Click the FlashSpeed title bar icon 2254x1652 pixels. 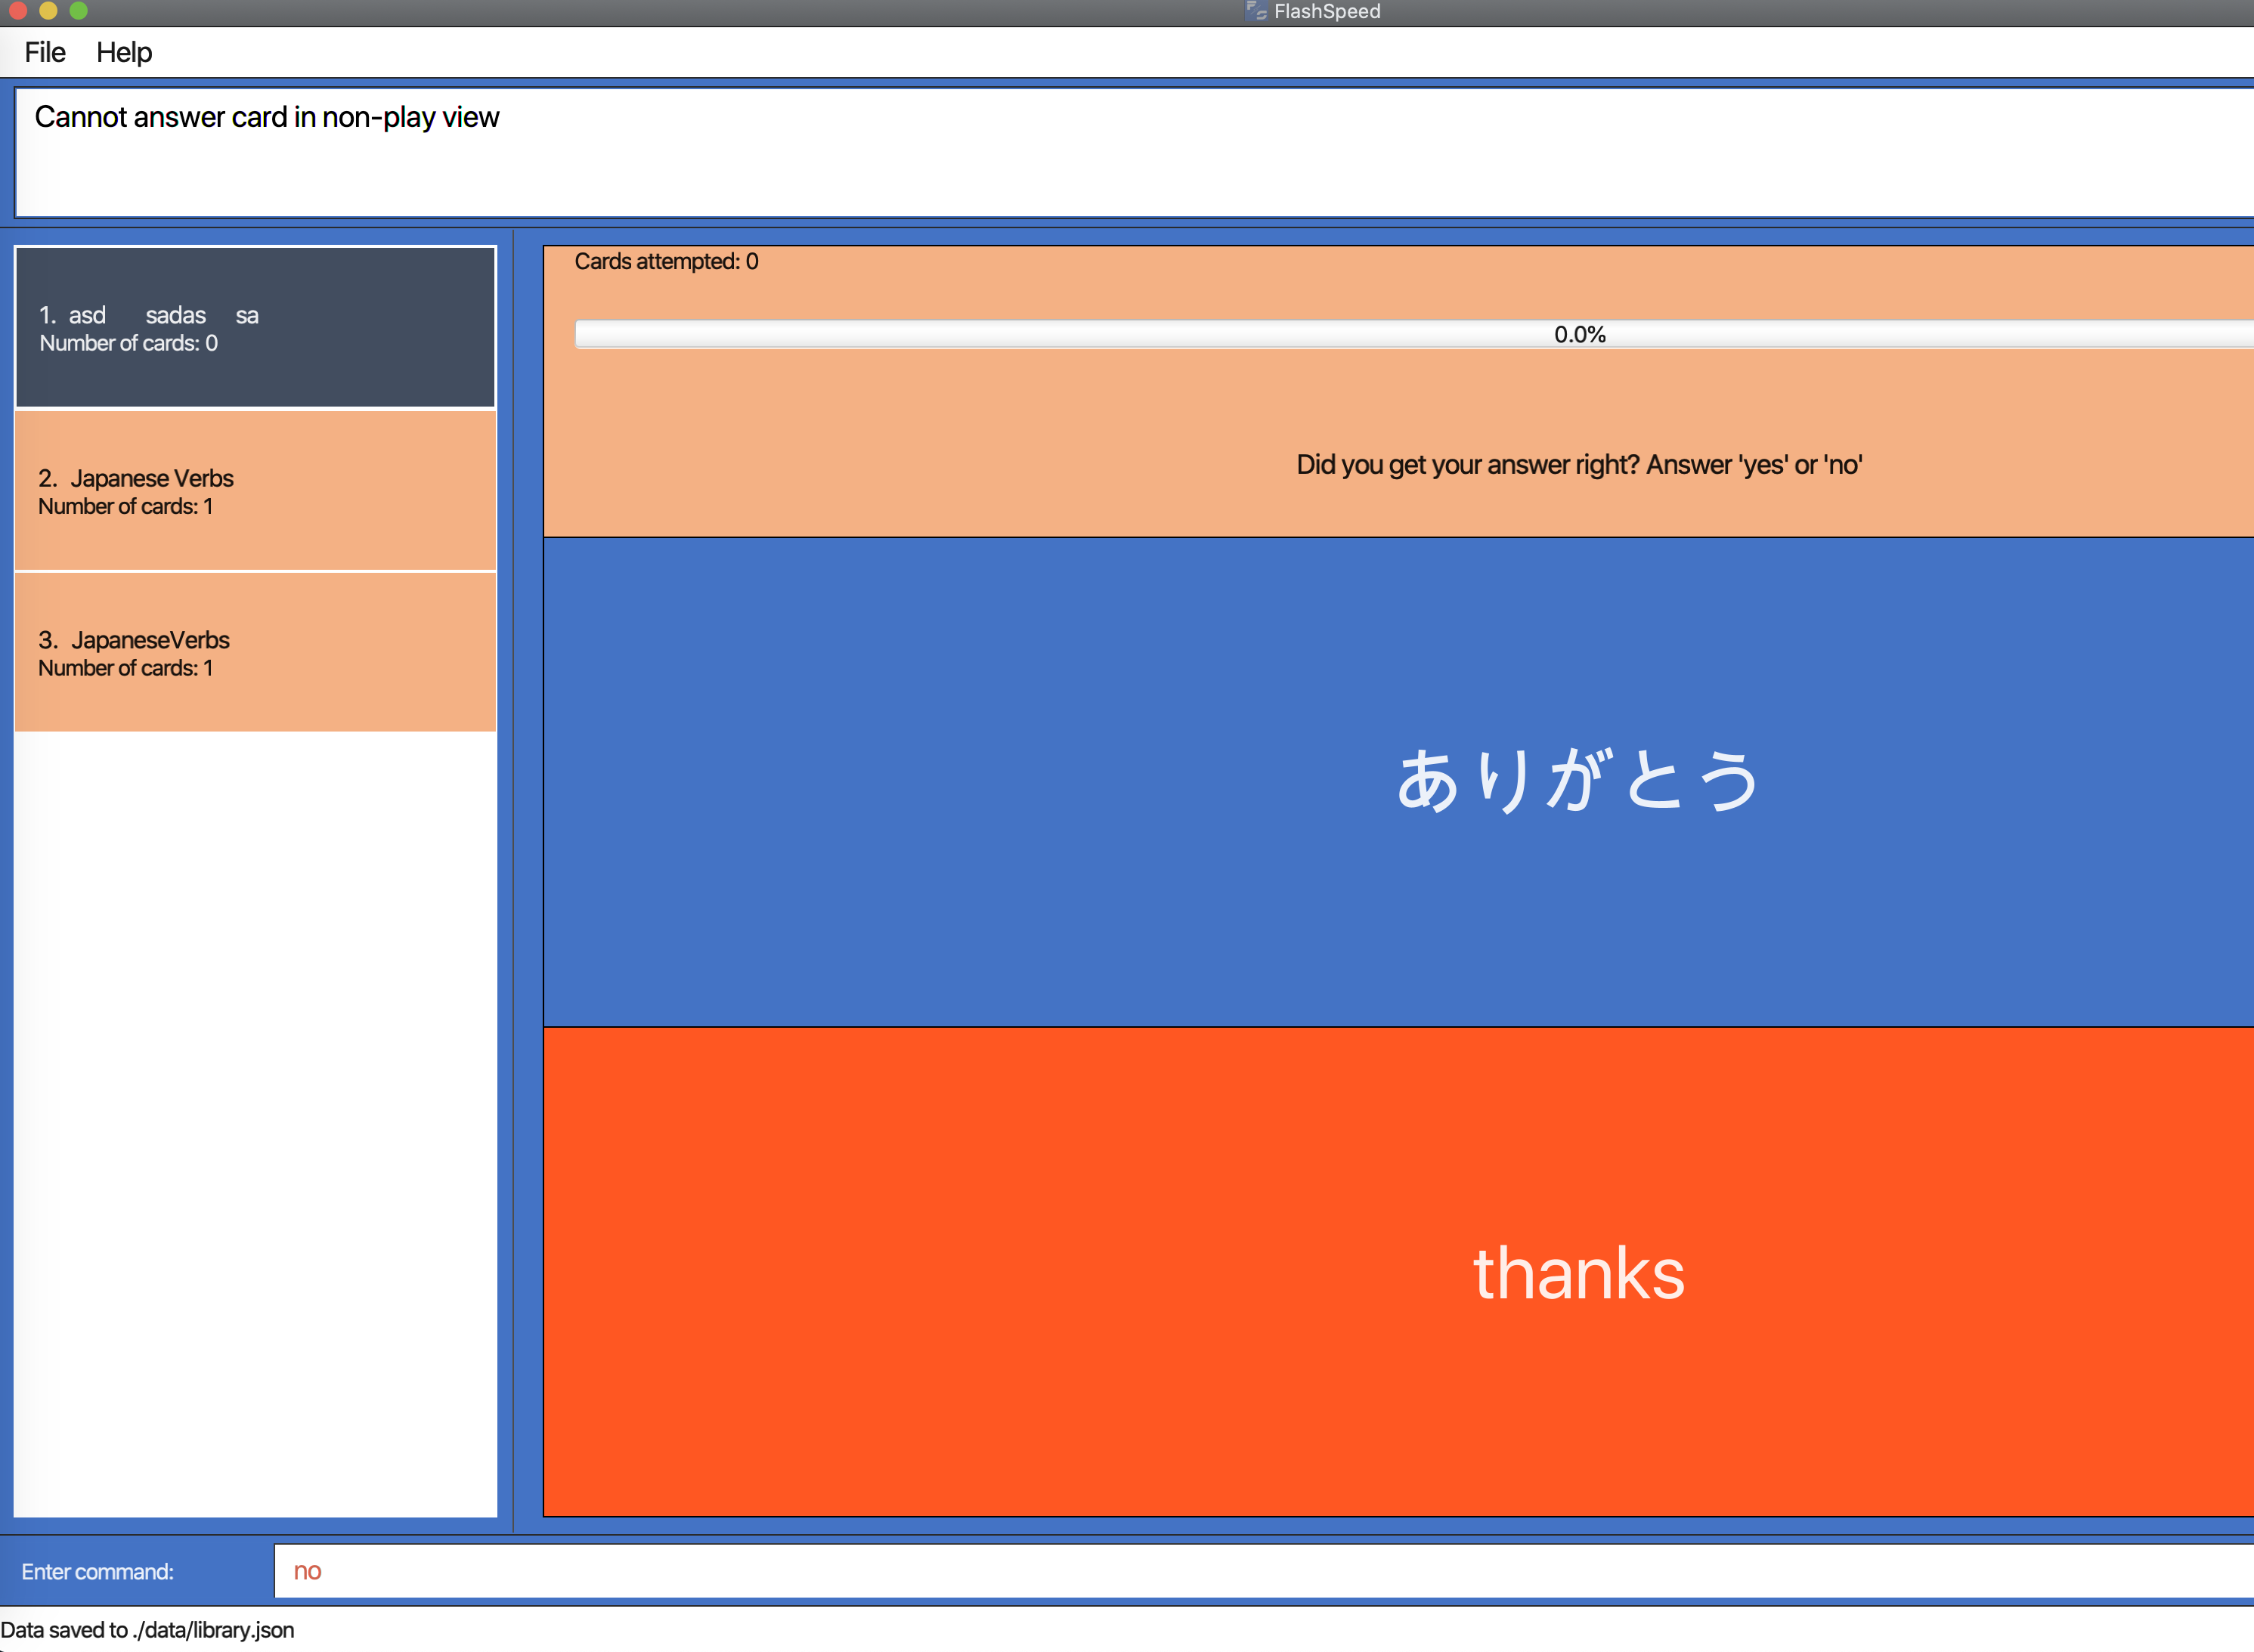pyautogui.click(x=1256, y=11)
